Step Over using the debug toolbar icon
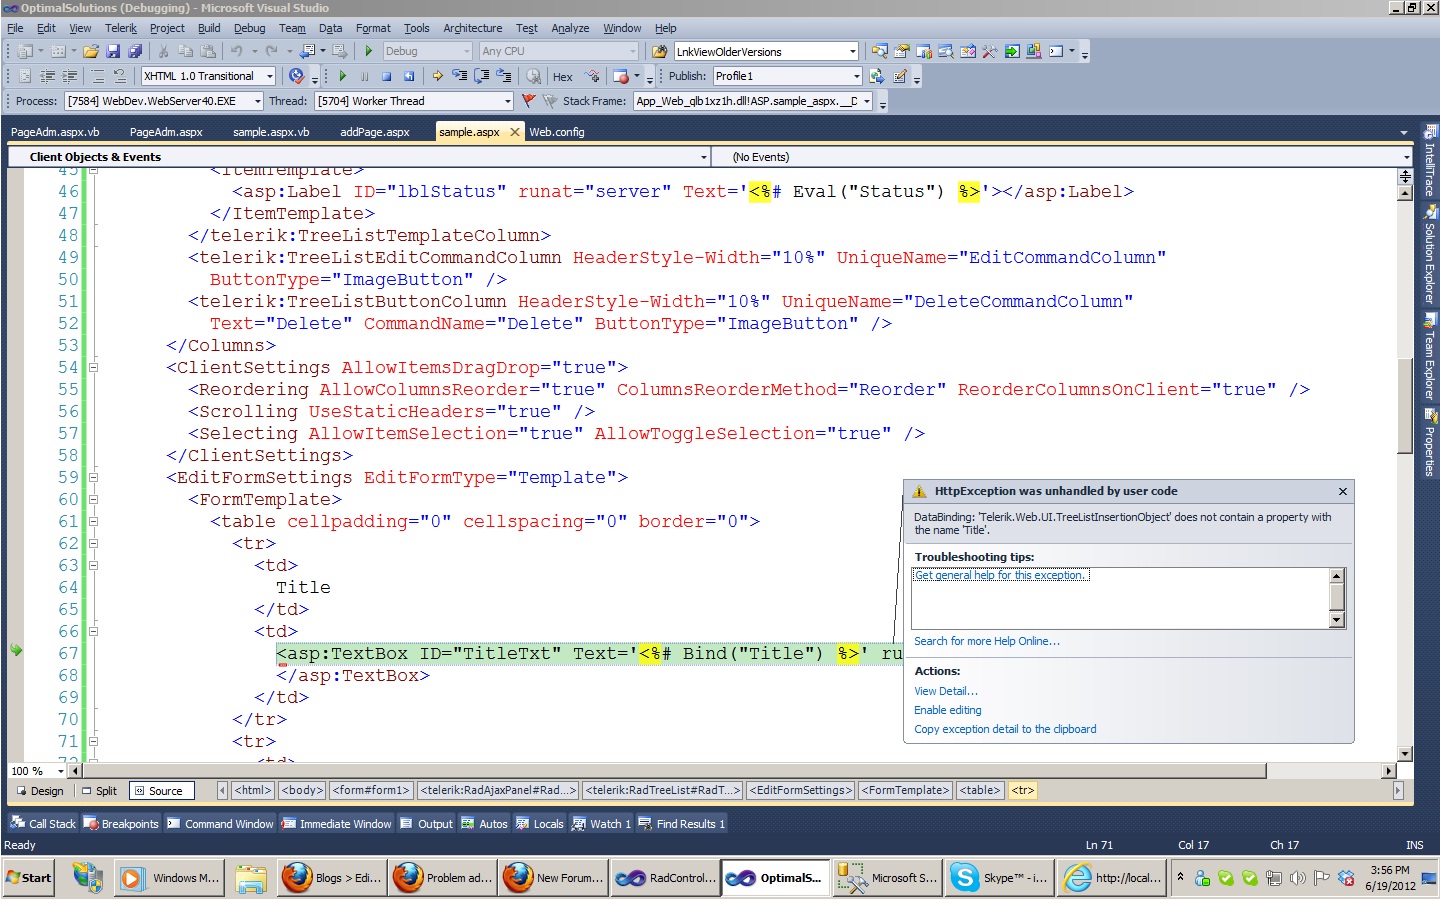 click(x=481, y=76)
